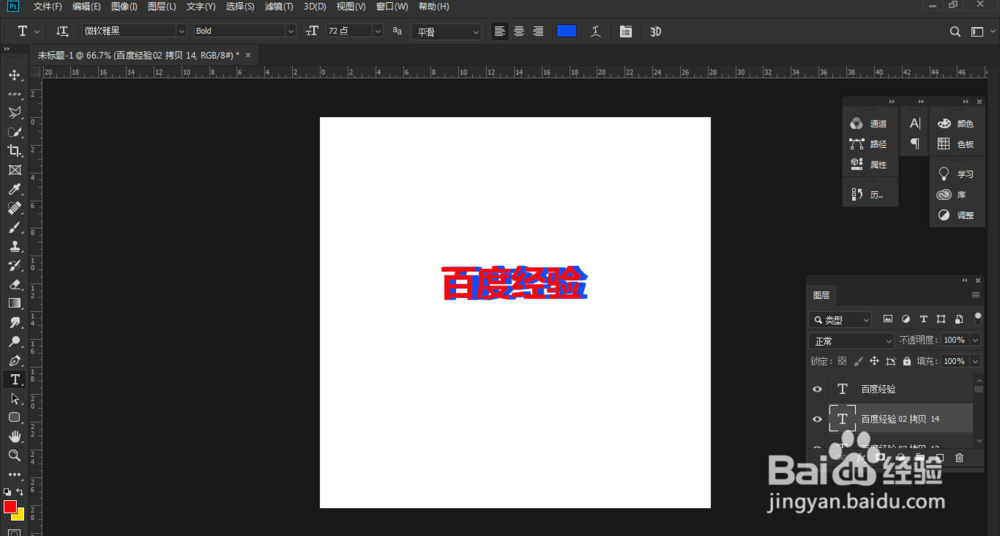
Task: Click the 3D button in options bar
Action: [x=655, y=31]
